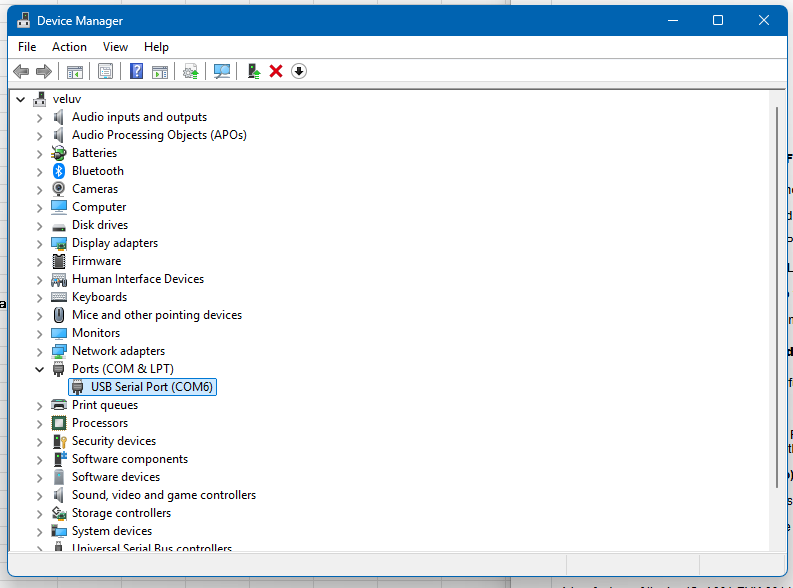
Task: Click the red X Uninstall device icon
Action: [x=276, y=71]
